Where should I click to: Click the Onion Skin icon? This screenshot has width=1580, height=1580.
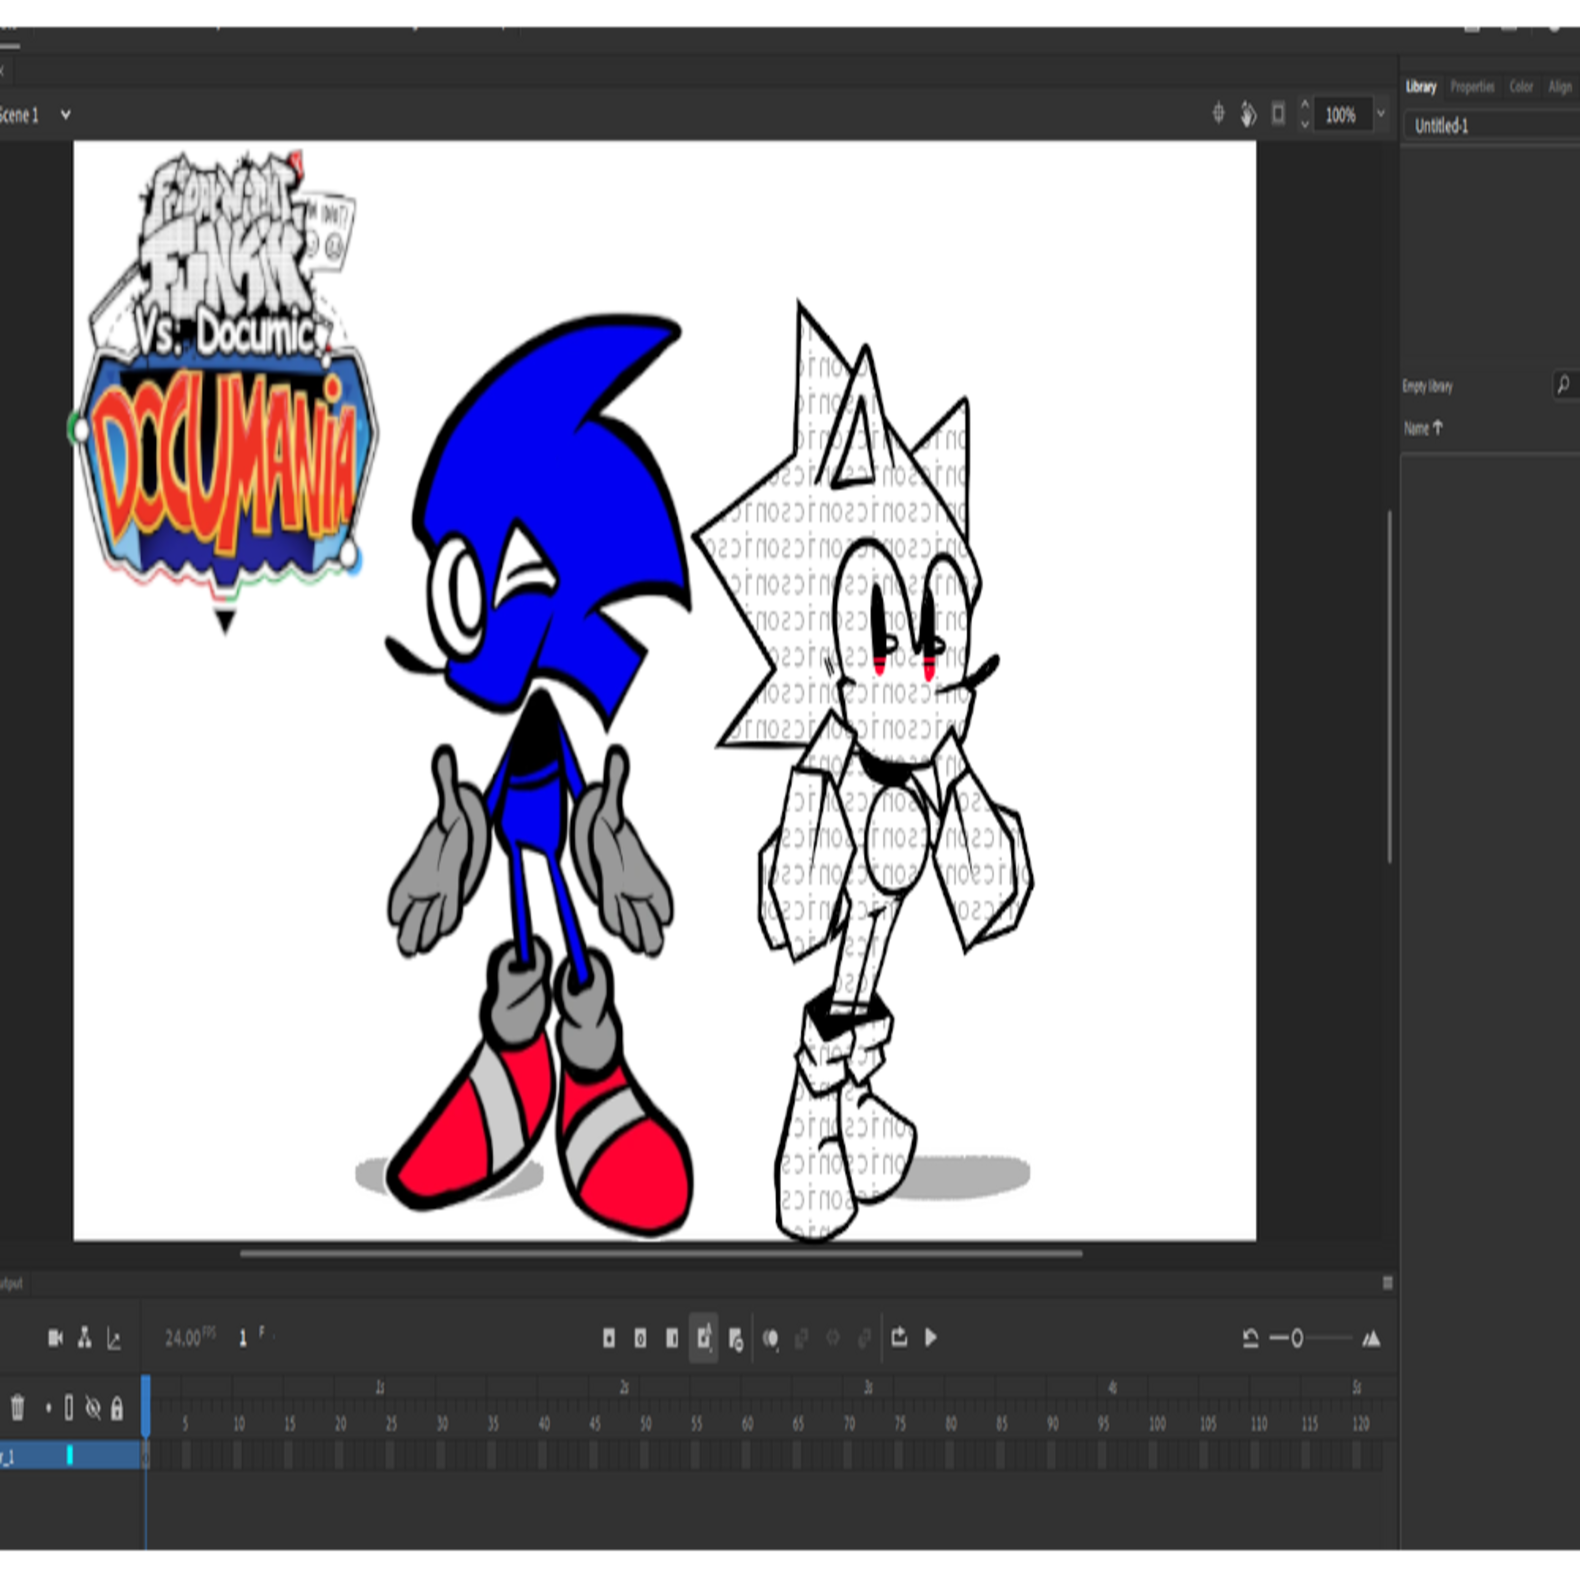point(770,1338)
